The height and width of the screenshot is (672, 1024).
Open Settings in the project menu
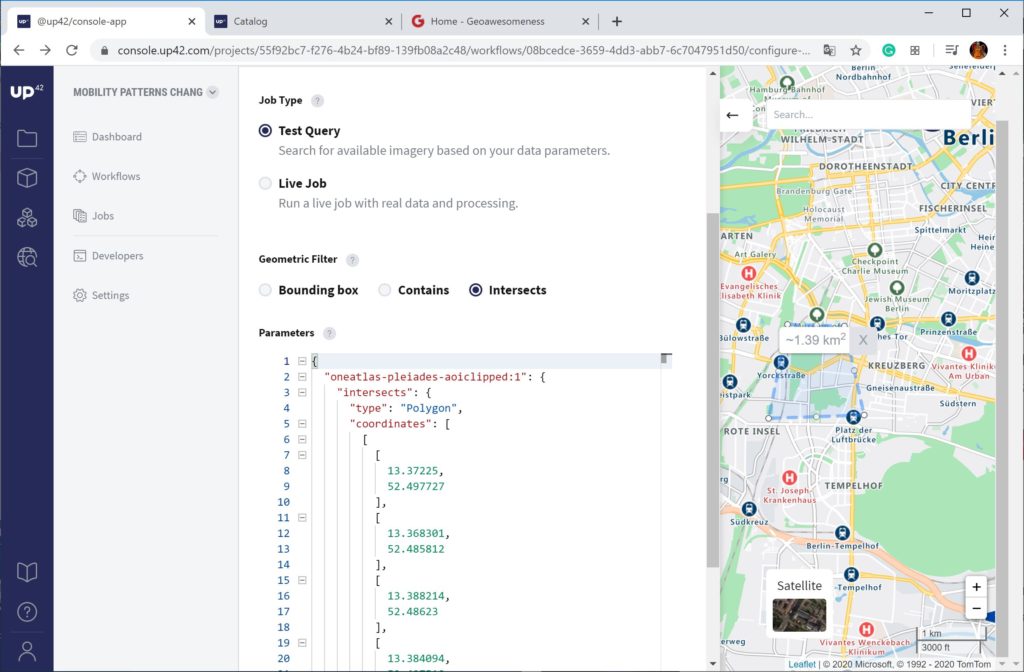[x=110, y=295]
